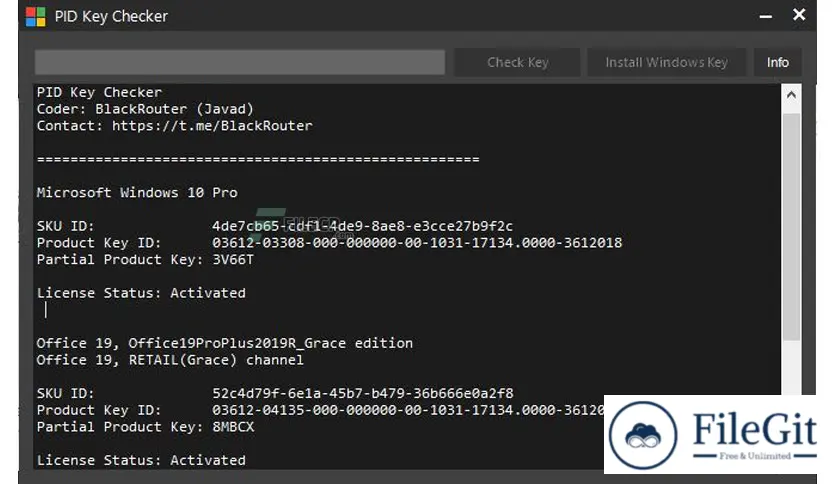
Task: Click the 'PID Key Checker' heading in output
Action: pos(99,92)
